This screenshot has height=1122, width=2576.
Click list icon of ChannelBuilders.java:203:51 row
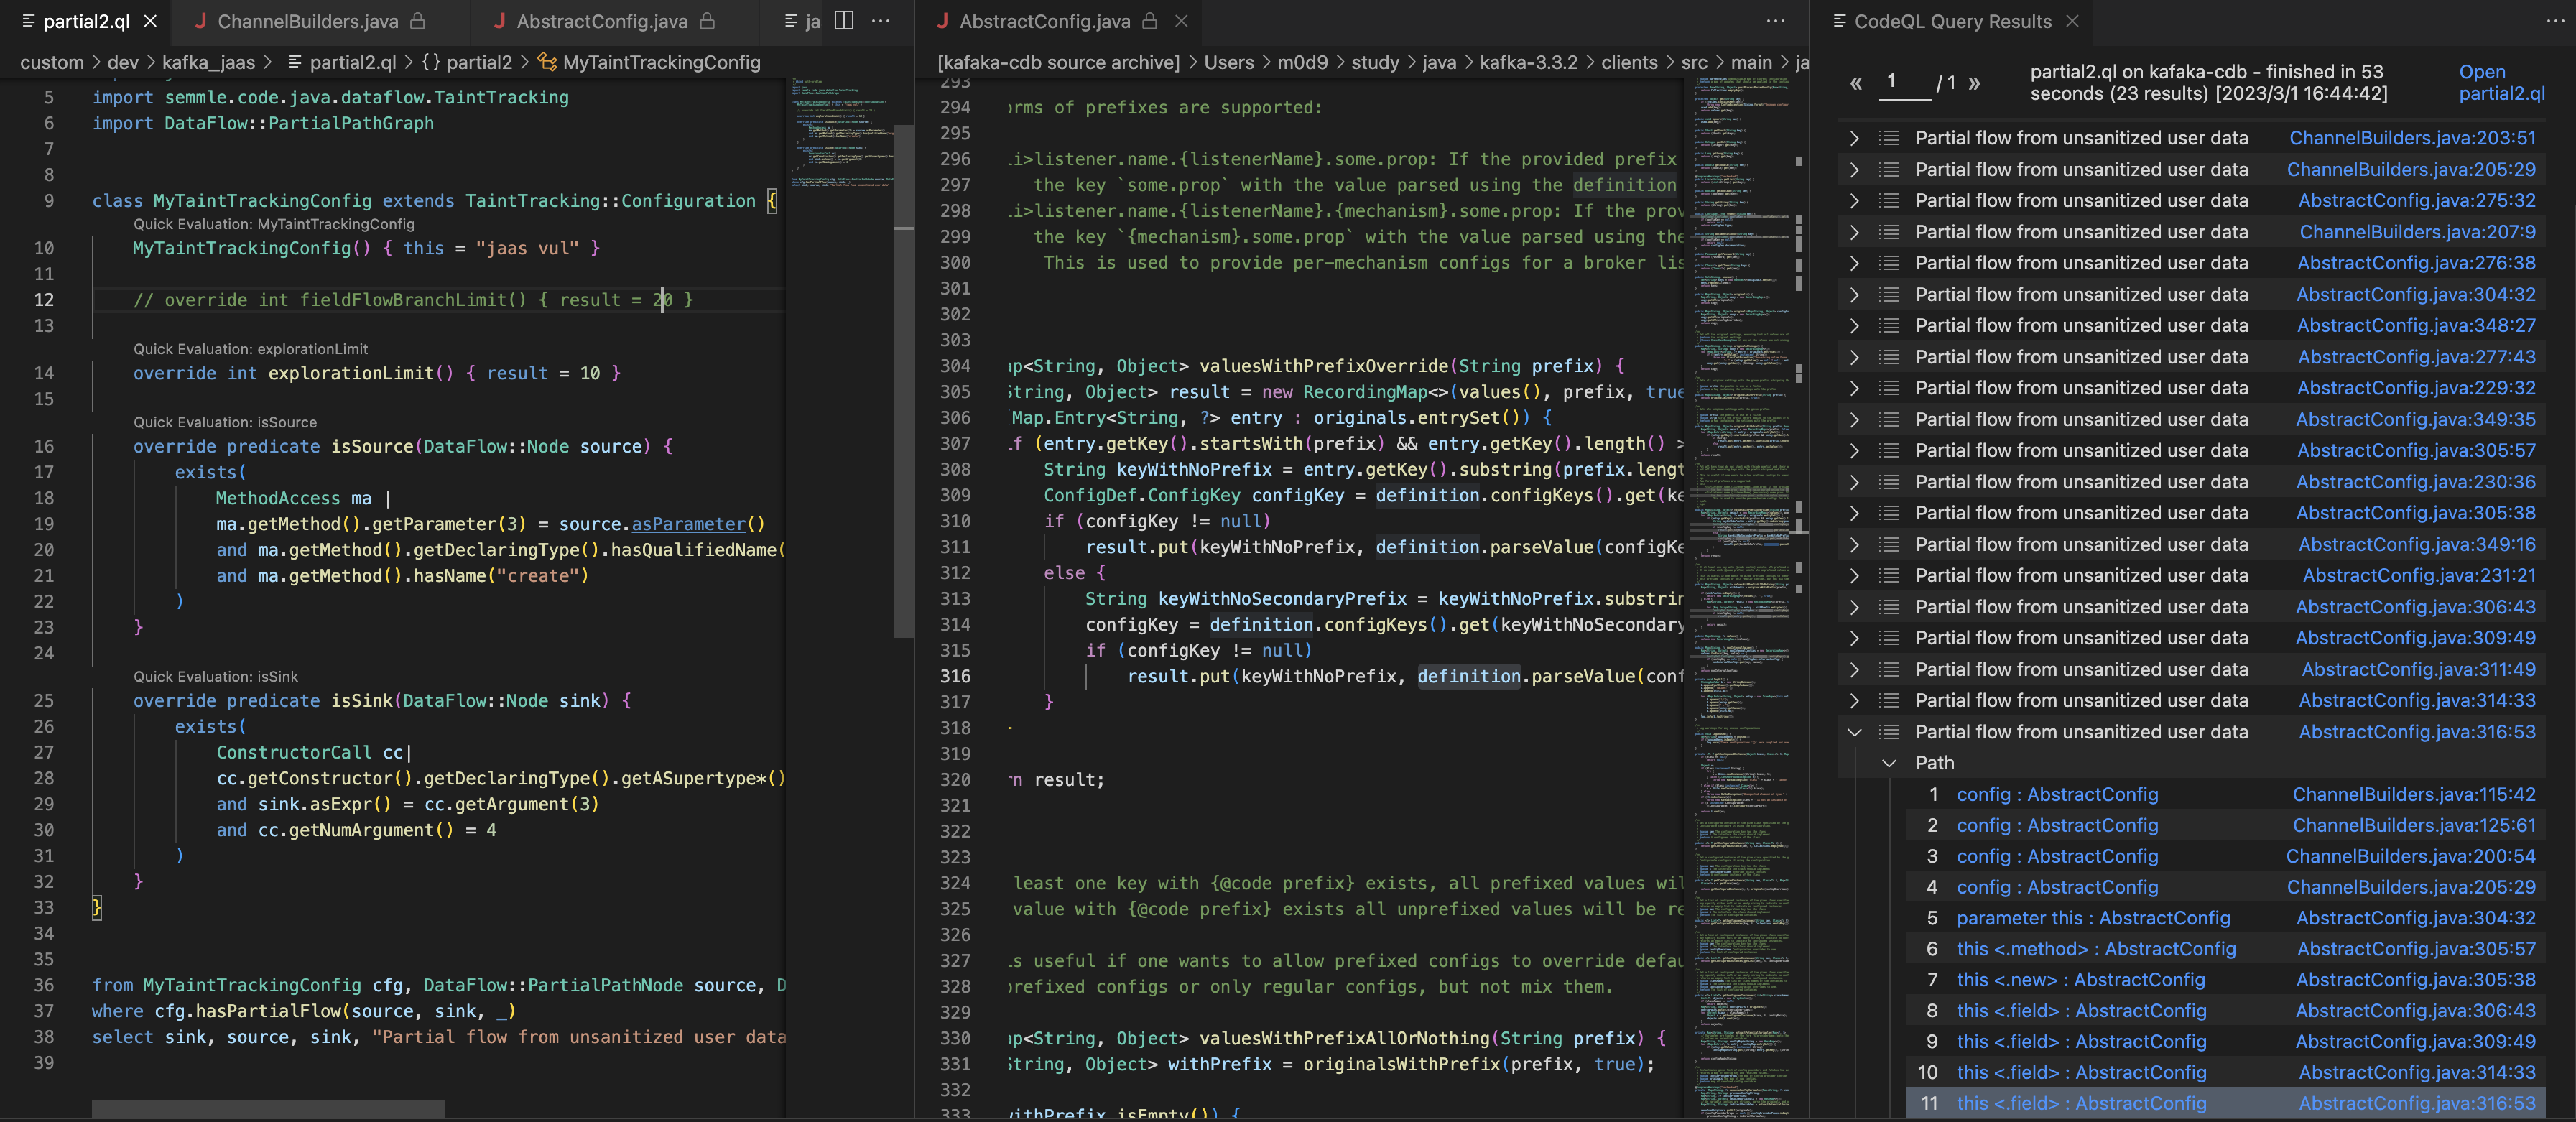point(1889,138)
